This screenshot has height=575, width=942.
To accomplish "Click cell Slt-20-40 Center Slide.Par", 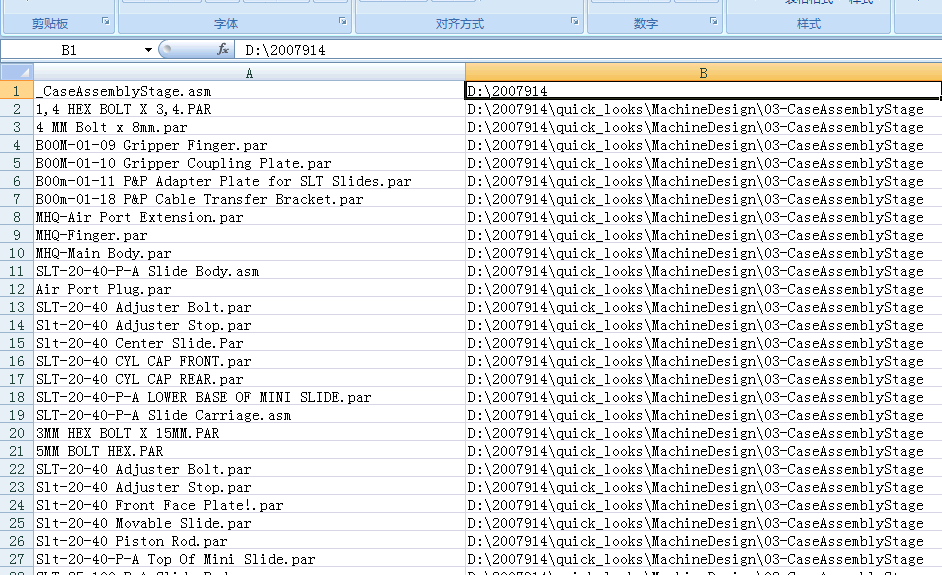I will coord(249,343).
